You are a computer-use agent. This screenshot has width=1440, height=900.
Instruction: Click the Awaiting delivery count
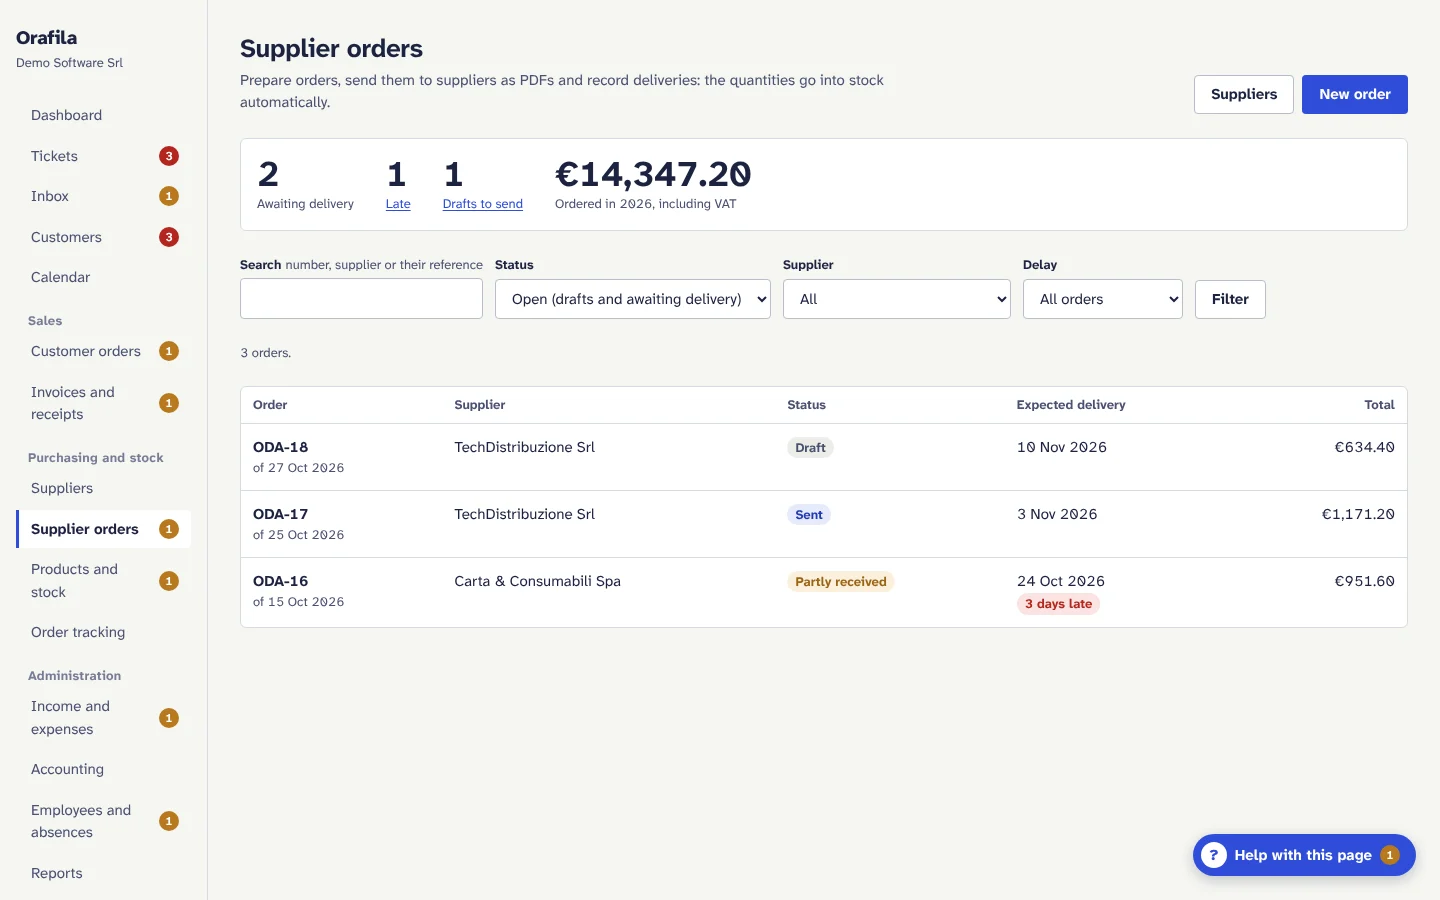268,174
